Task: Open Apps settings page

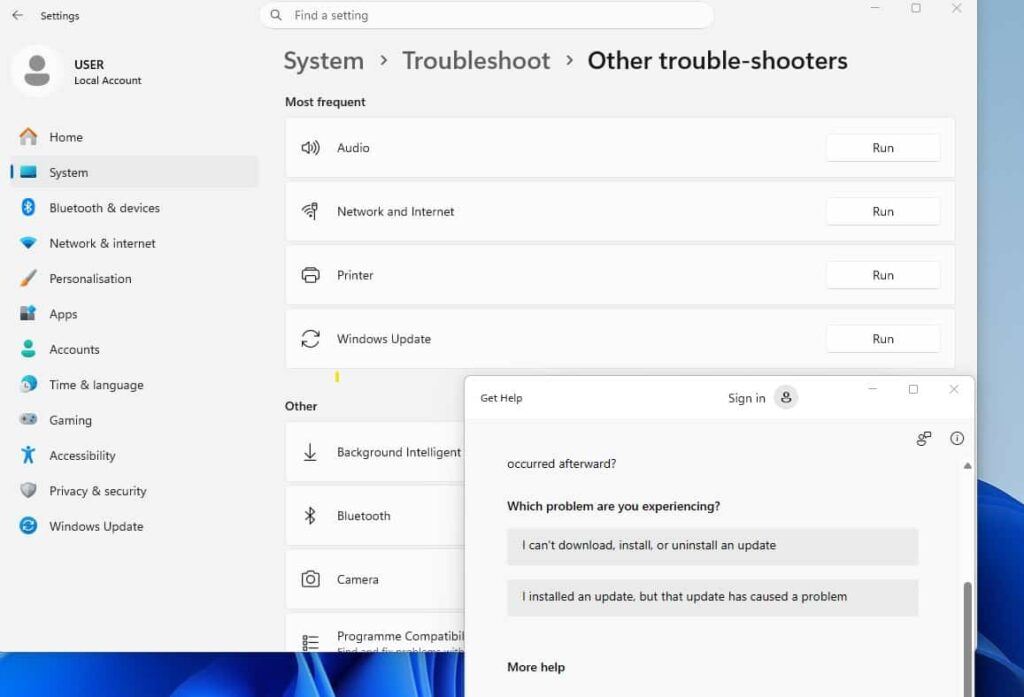Action: (135, 314)
